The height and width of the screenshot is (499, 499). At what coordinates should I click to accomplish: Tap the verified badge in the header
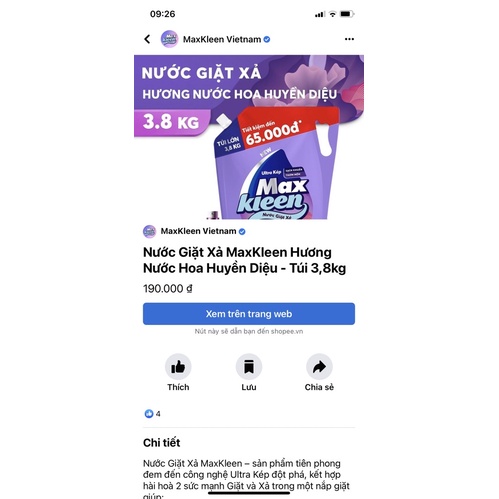[267, 39]
